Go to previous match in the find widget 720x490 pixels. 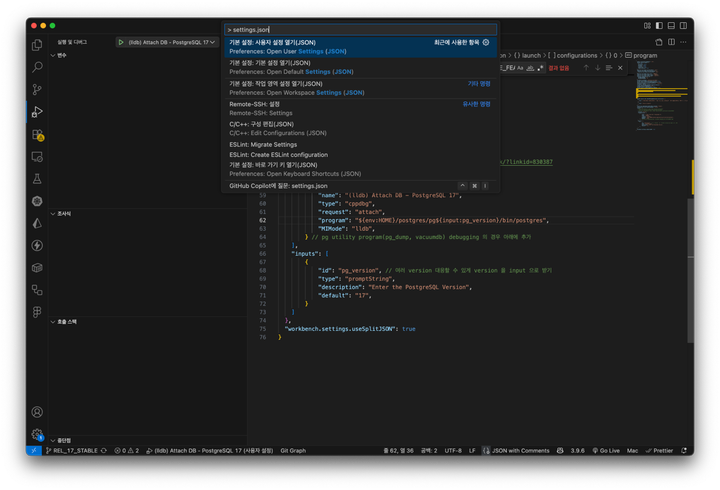coord(586,68)
